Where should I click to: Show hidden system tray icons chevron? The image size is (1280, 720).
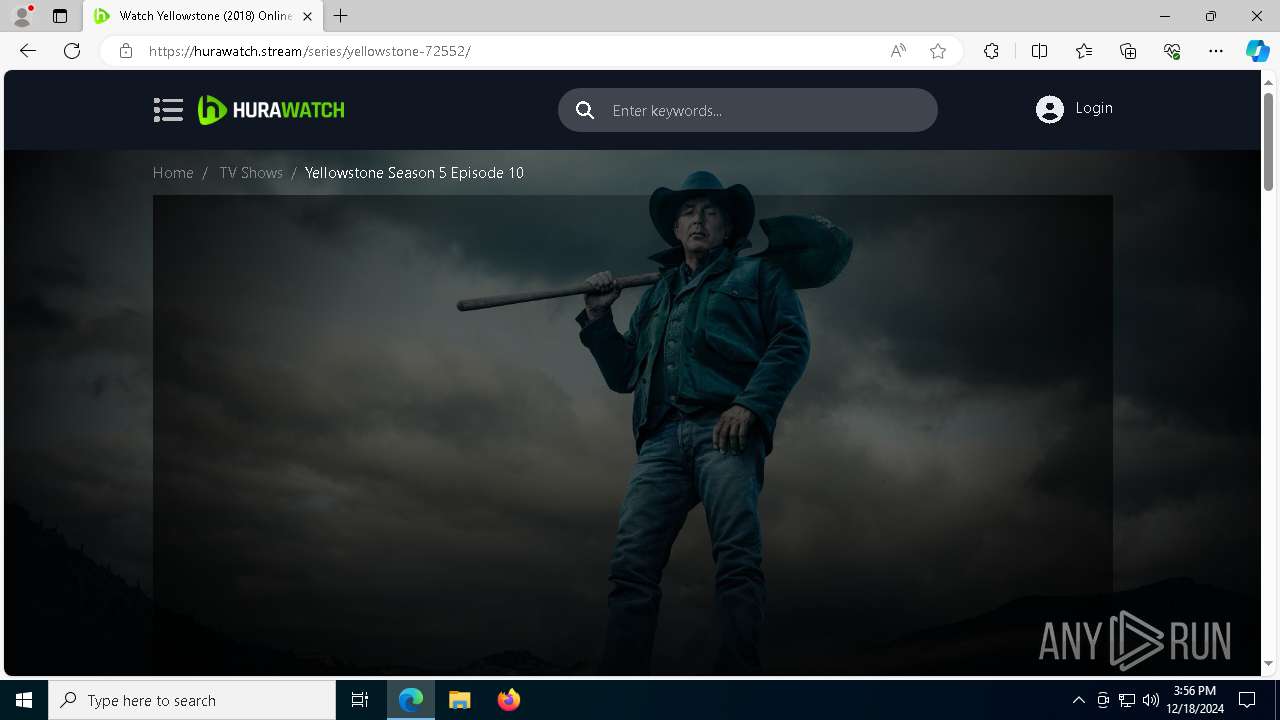tap(1078, 700)
